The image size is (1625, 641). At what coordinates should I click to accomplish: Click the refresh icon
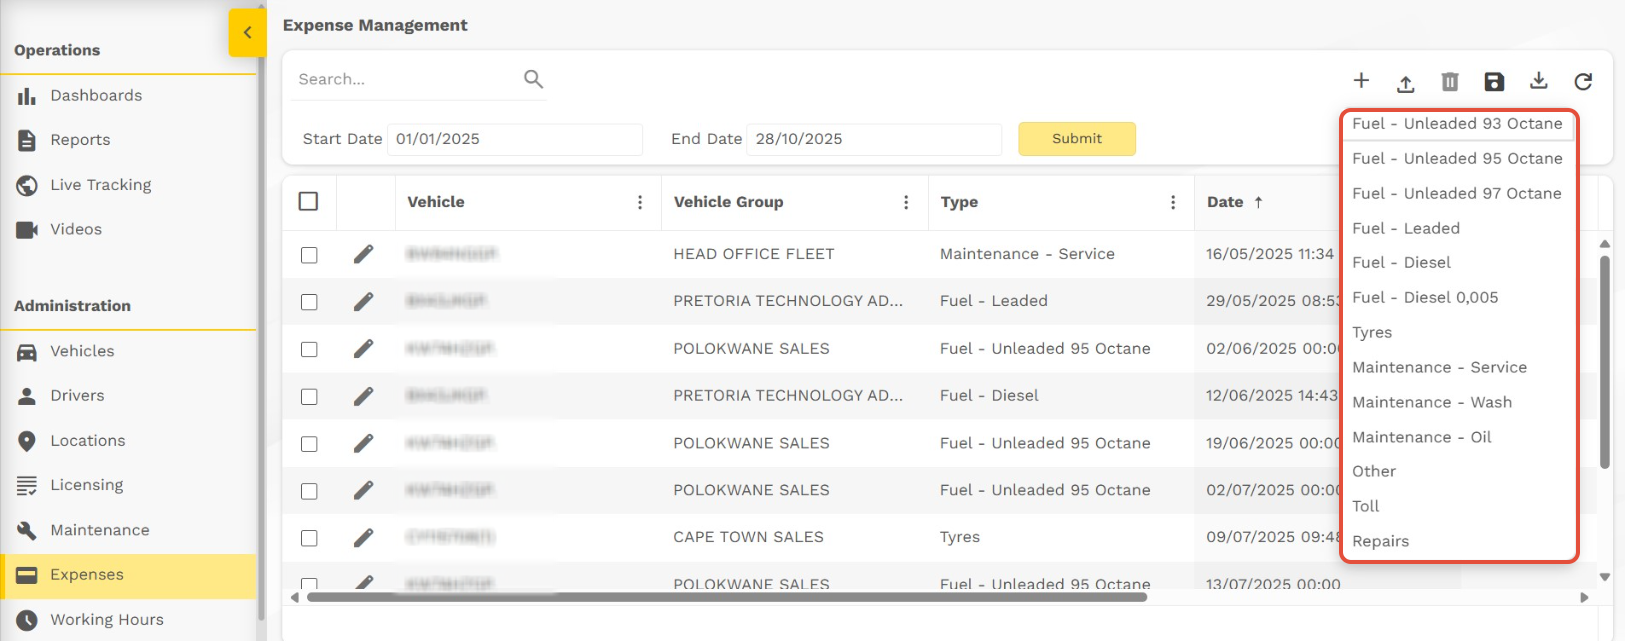click(x=1583, y=82)
